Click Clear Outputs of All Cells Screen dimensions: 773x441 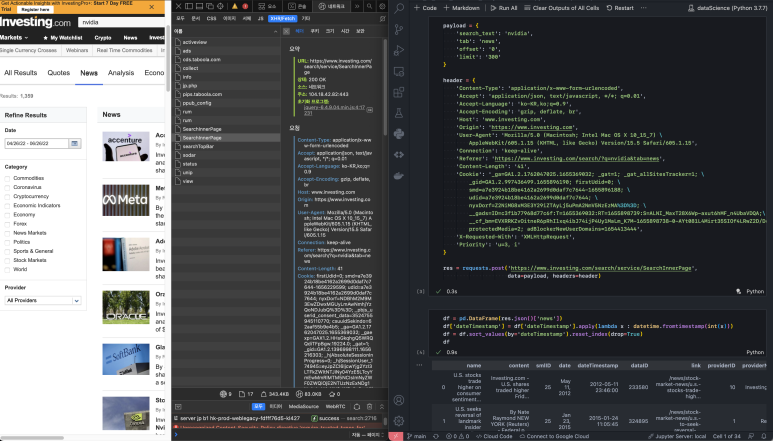[562, 8]
